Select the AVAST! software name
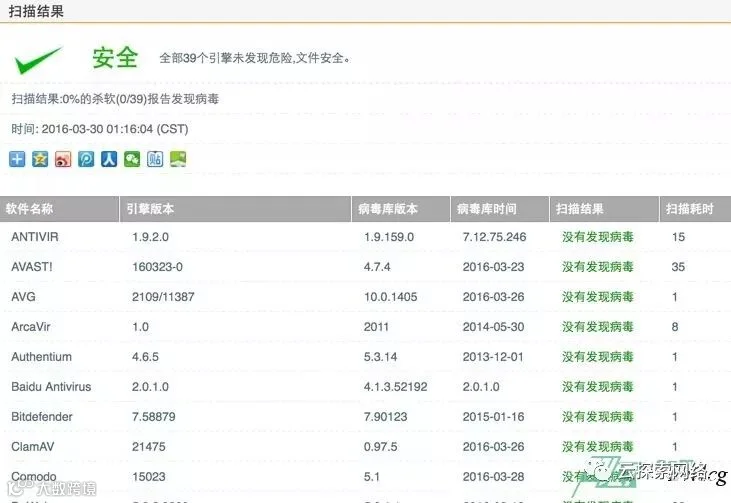This screenshot has height=503, width=731. (32, 267)
